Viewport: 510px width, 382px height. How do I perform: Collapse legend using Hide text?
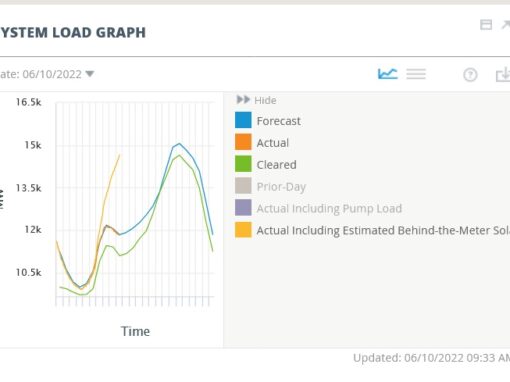tap(265, 100)
